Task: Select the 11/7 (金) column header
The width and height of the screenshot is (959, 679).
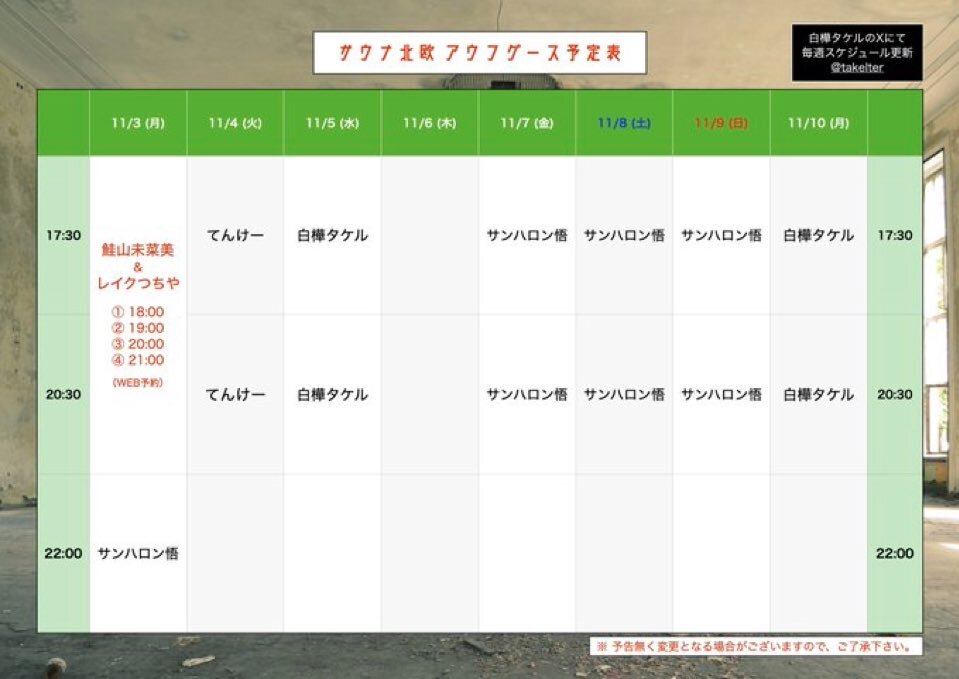Action: [527, 123]
